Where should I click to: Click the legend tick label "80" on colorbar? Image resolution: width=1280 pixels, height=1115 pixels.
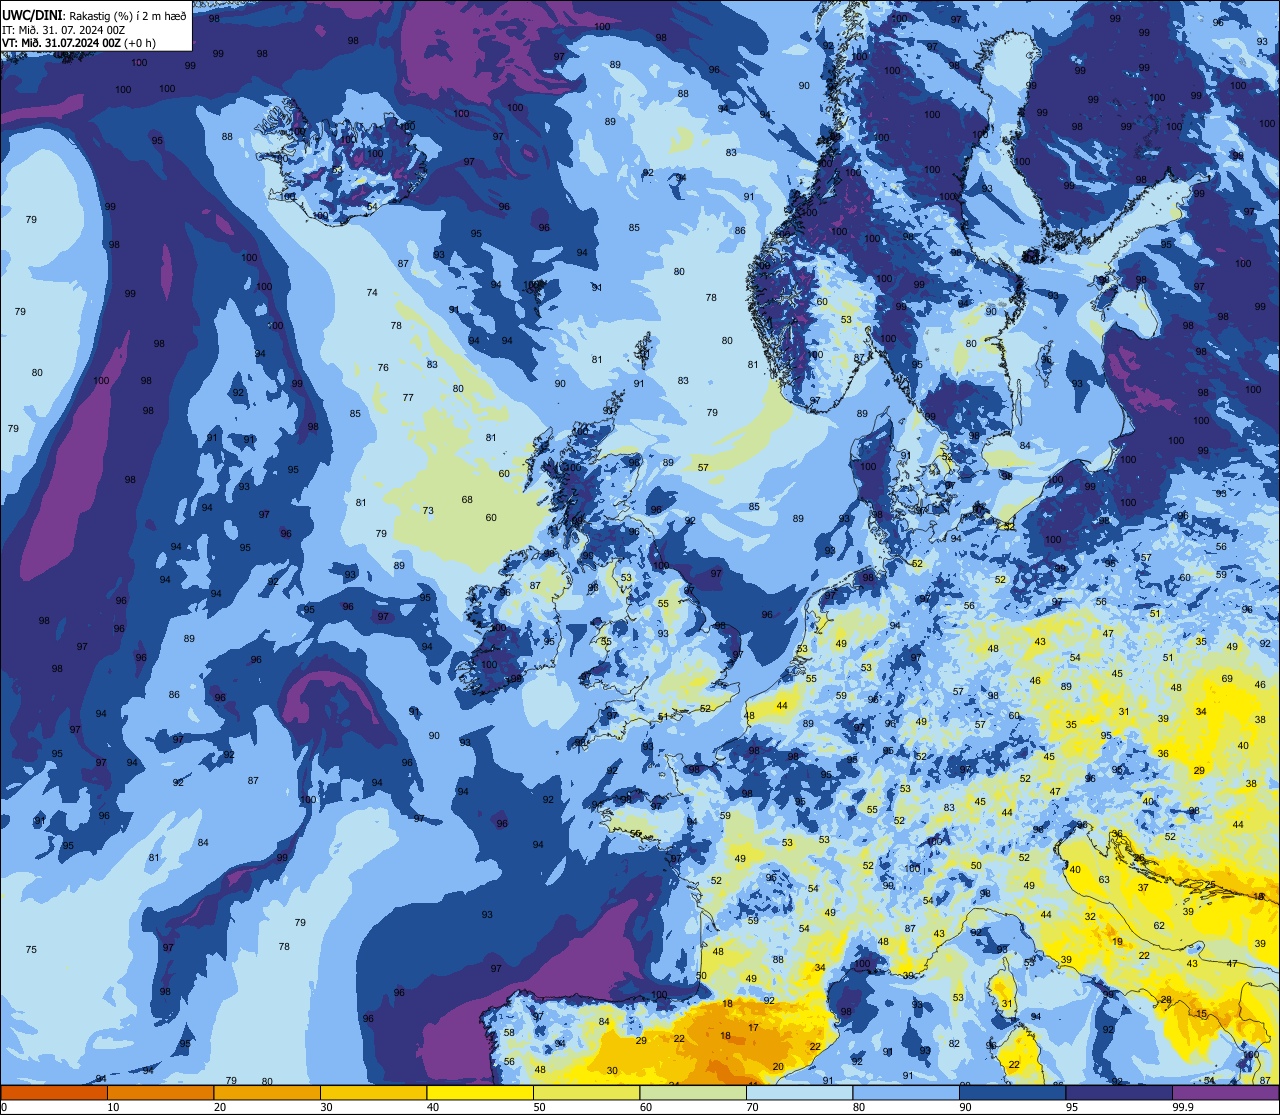point(859,1107)
